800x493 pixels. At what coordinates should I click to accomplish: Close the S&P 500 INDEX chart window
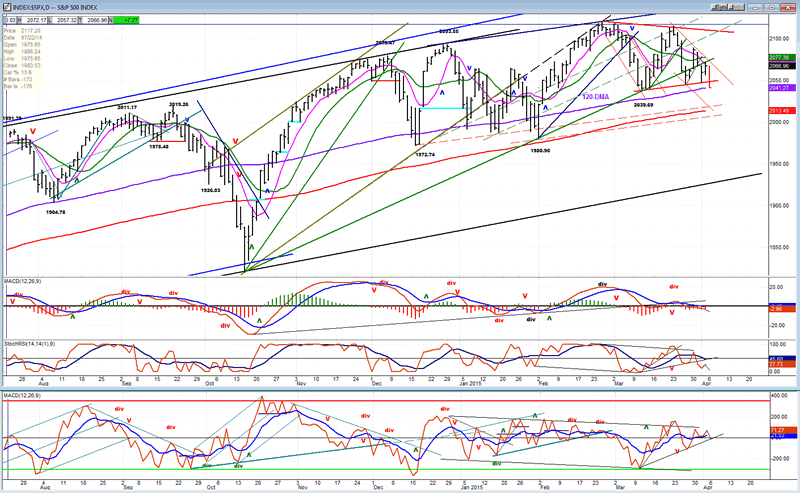click(x=788, y=8)
